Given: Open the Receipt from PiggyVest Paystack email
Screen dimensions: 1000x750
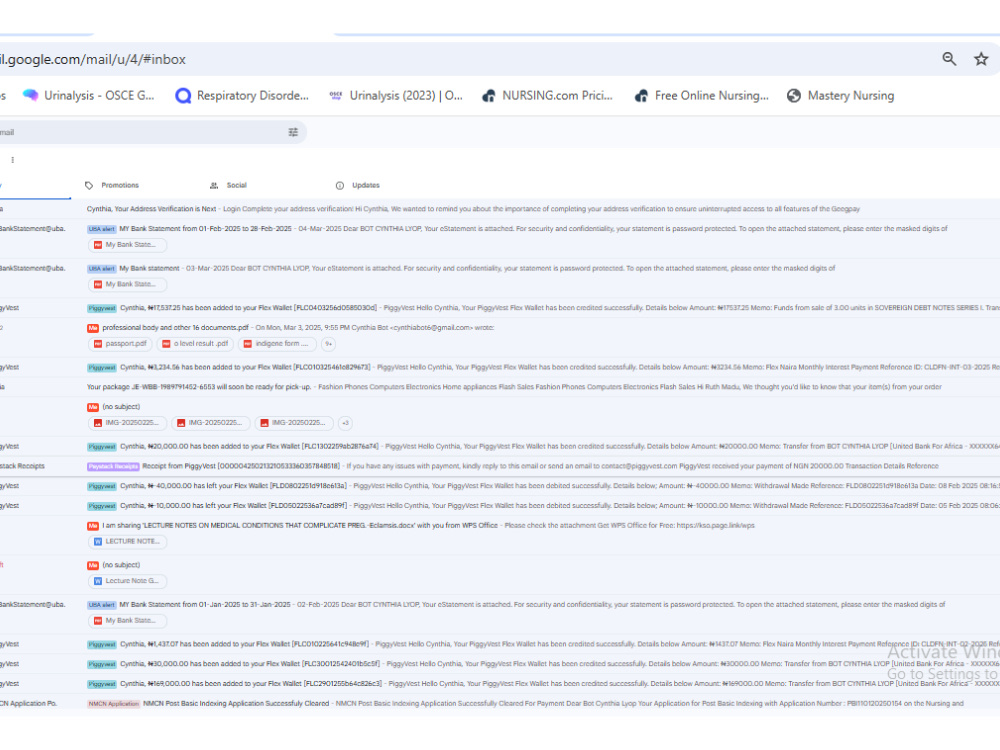Looking at the screenshot, I should pos(500,466).
